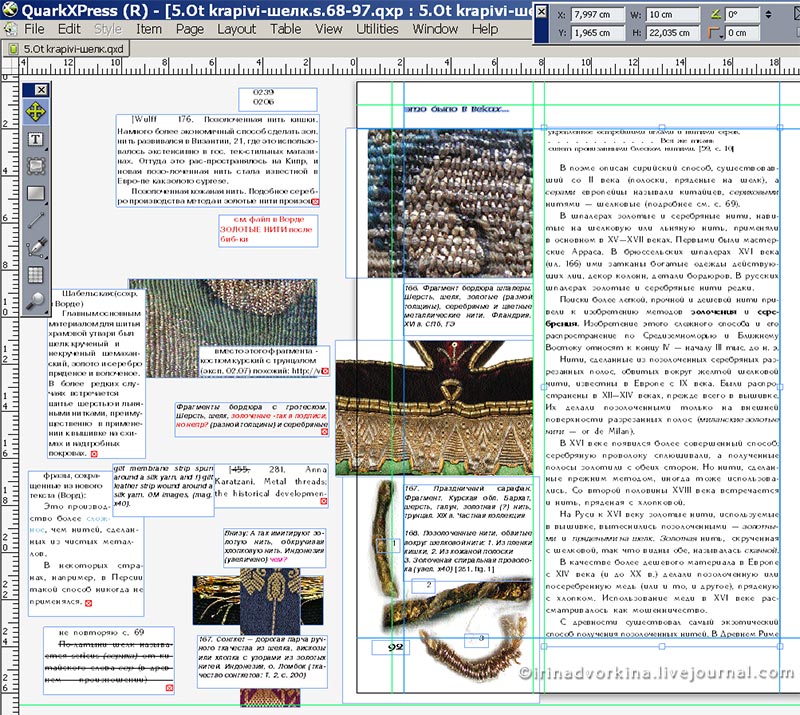
Task: Select the brown woven fabric photo on page
Action: [450, 203]
